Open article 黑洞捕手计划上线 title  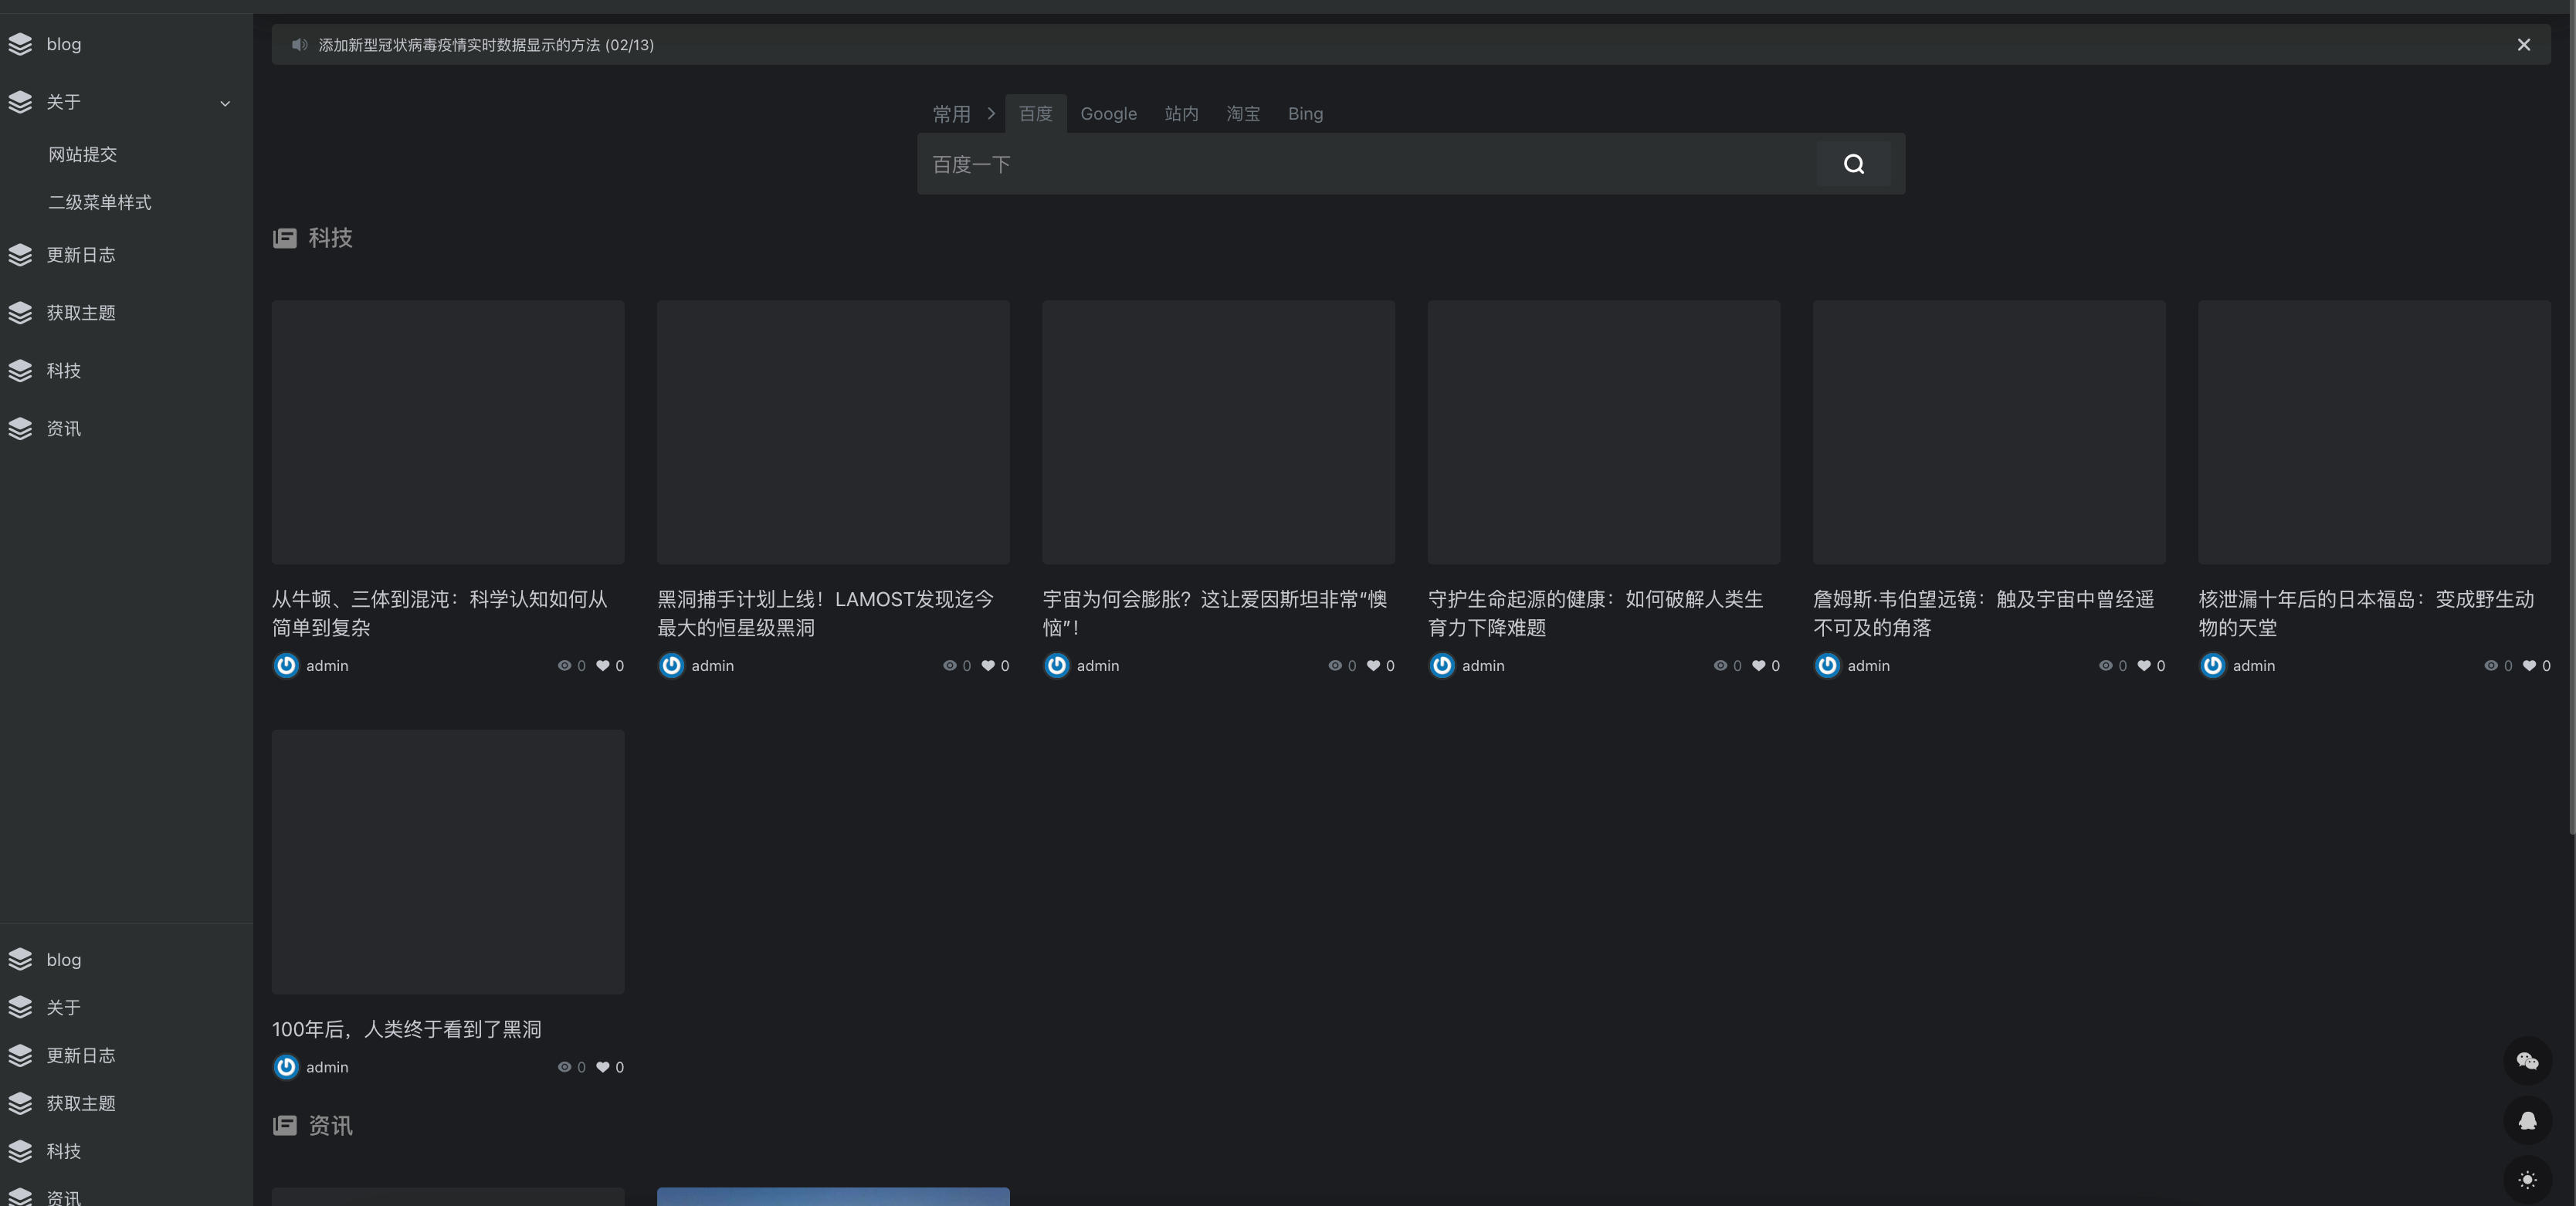(x=825, y=613)
